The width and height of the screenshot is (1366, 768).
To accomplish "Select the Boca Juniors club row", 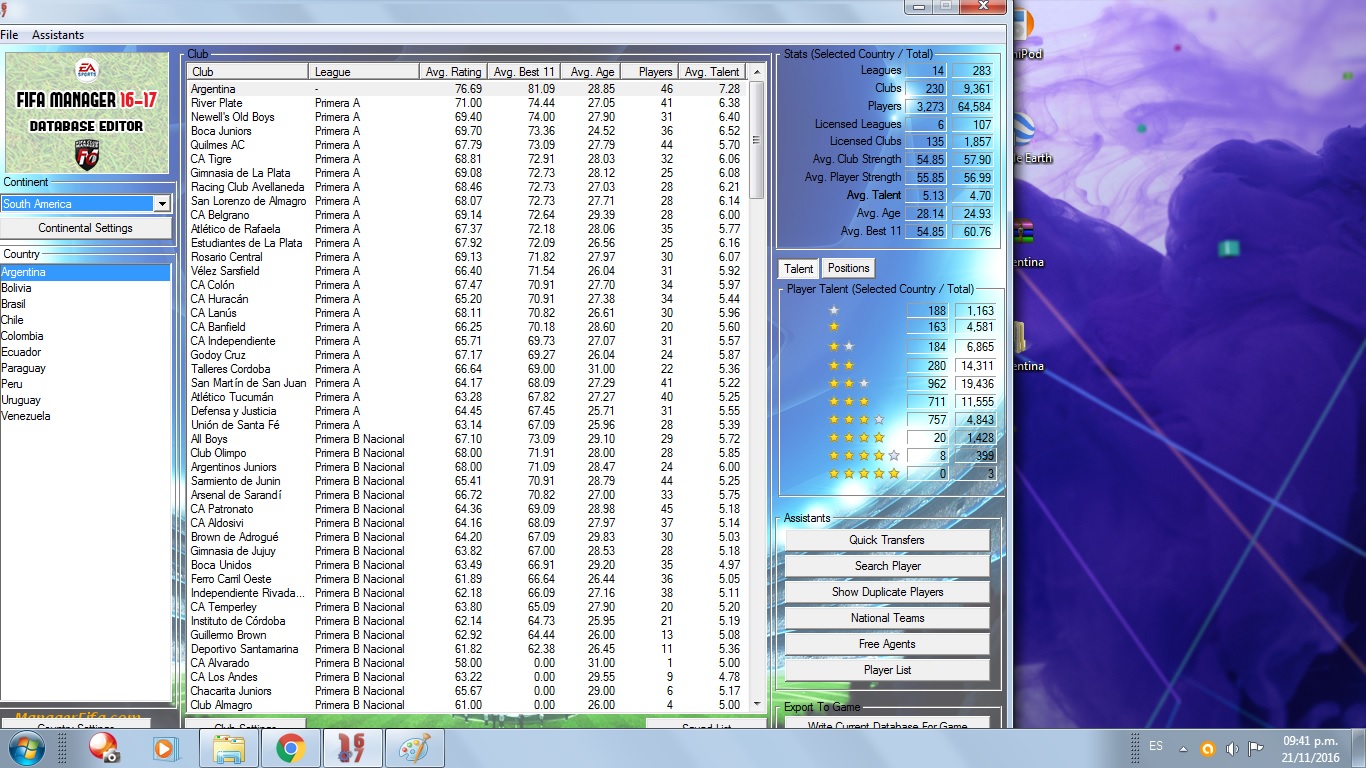I will point(467,131).
